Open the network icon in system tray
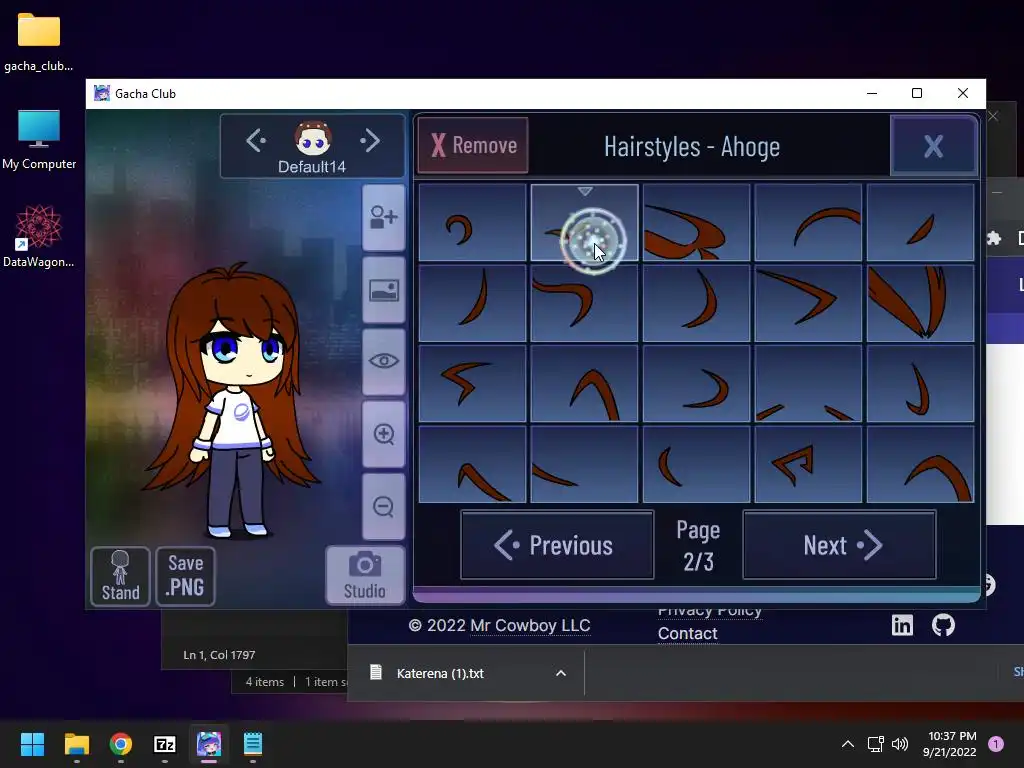Viewport: 1024px width, 768px height. (875, 744)
